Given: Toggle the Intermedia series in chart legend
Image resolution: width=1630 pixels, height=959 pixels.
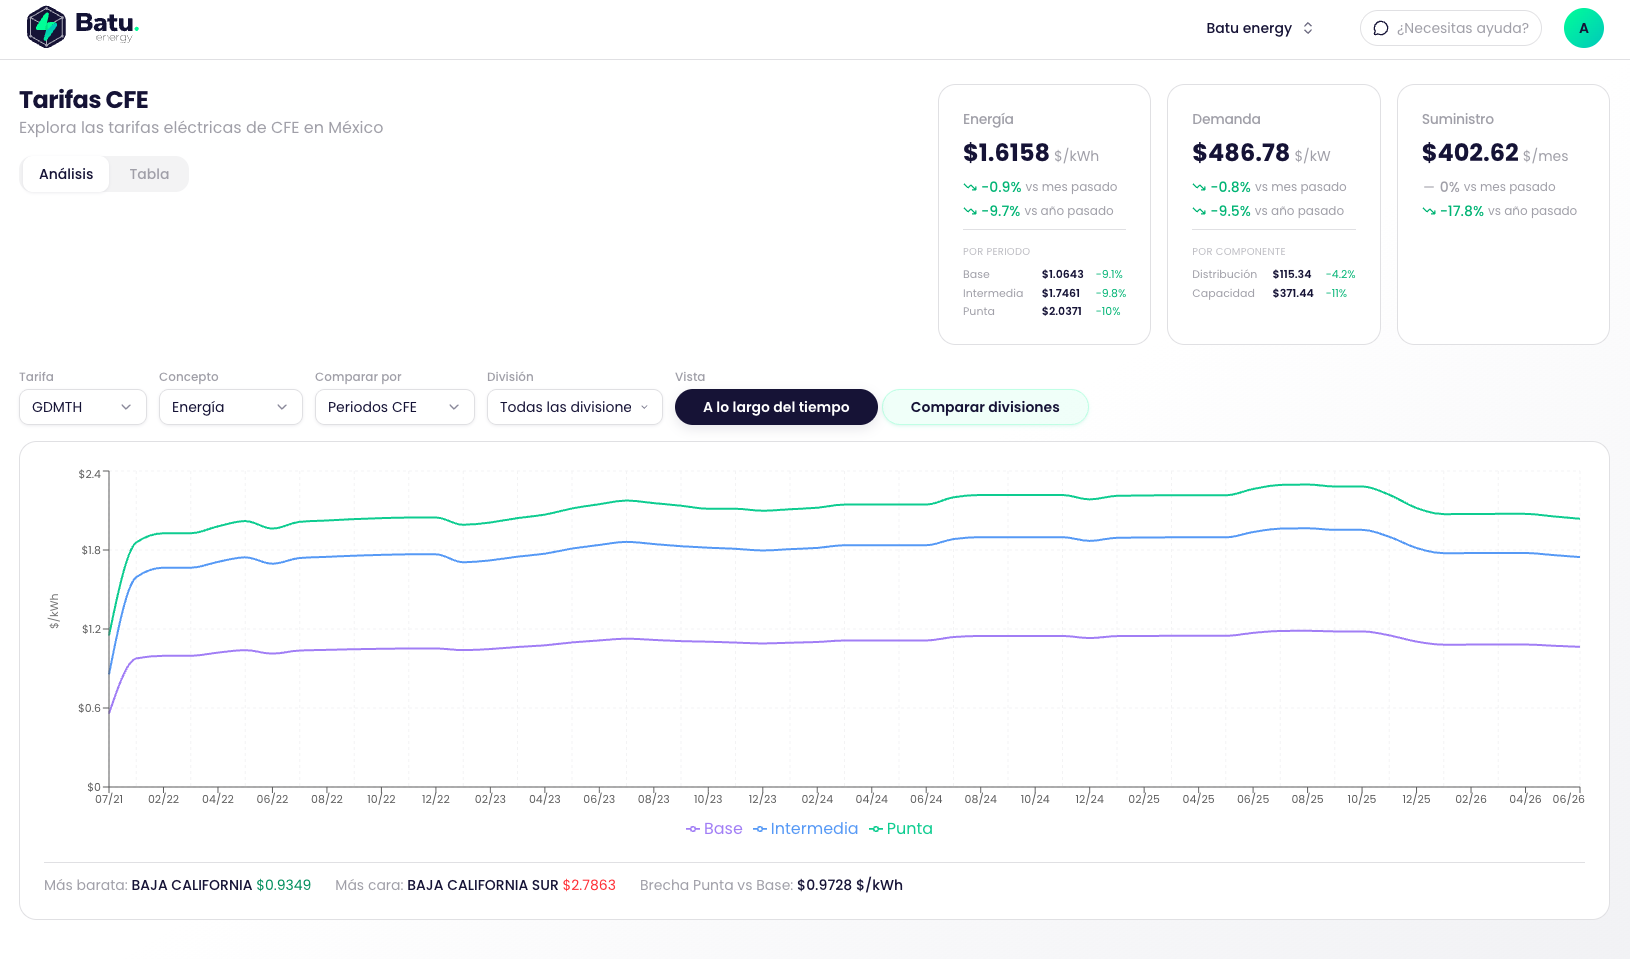Looking at the screenshot, I should tap(805, 829).
